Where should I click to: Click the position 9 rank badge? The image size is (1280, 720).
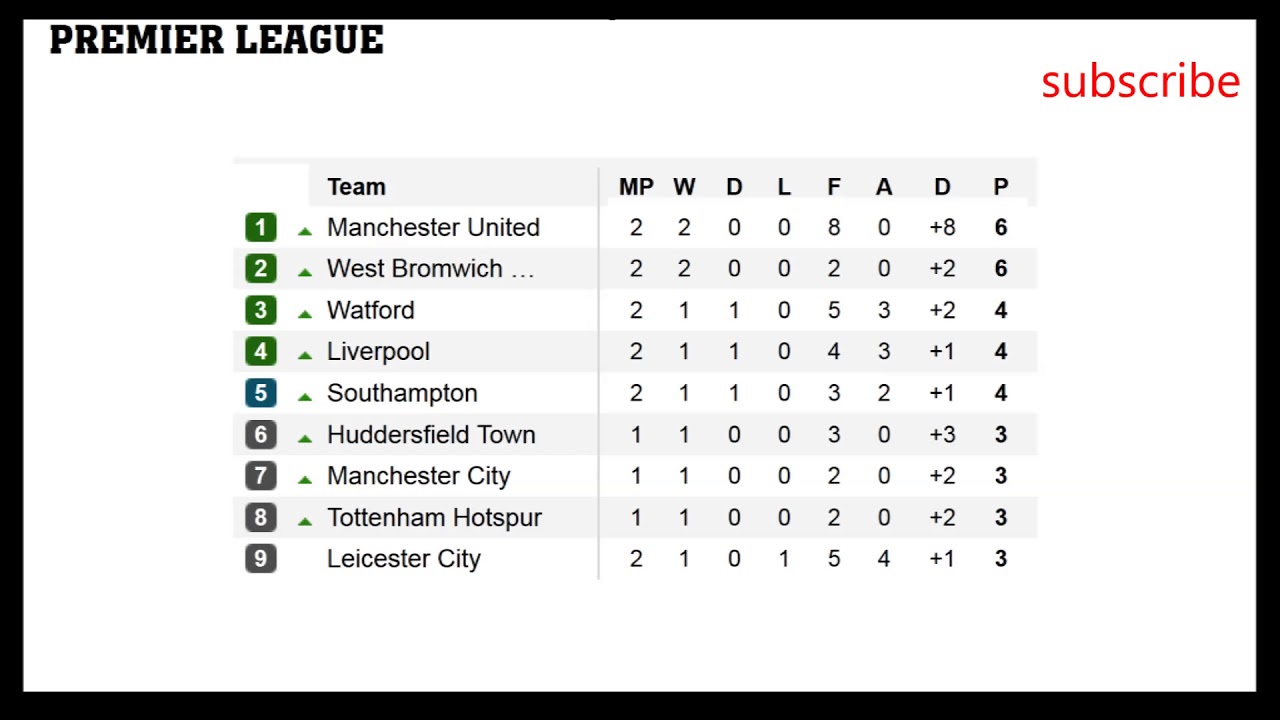pyautogui.click(x=260, y=559)
